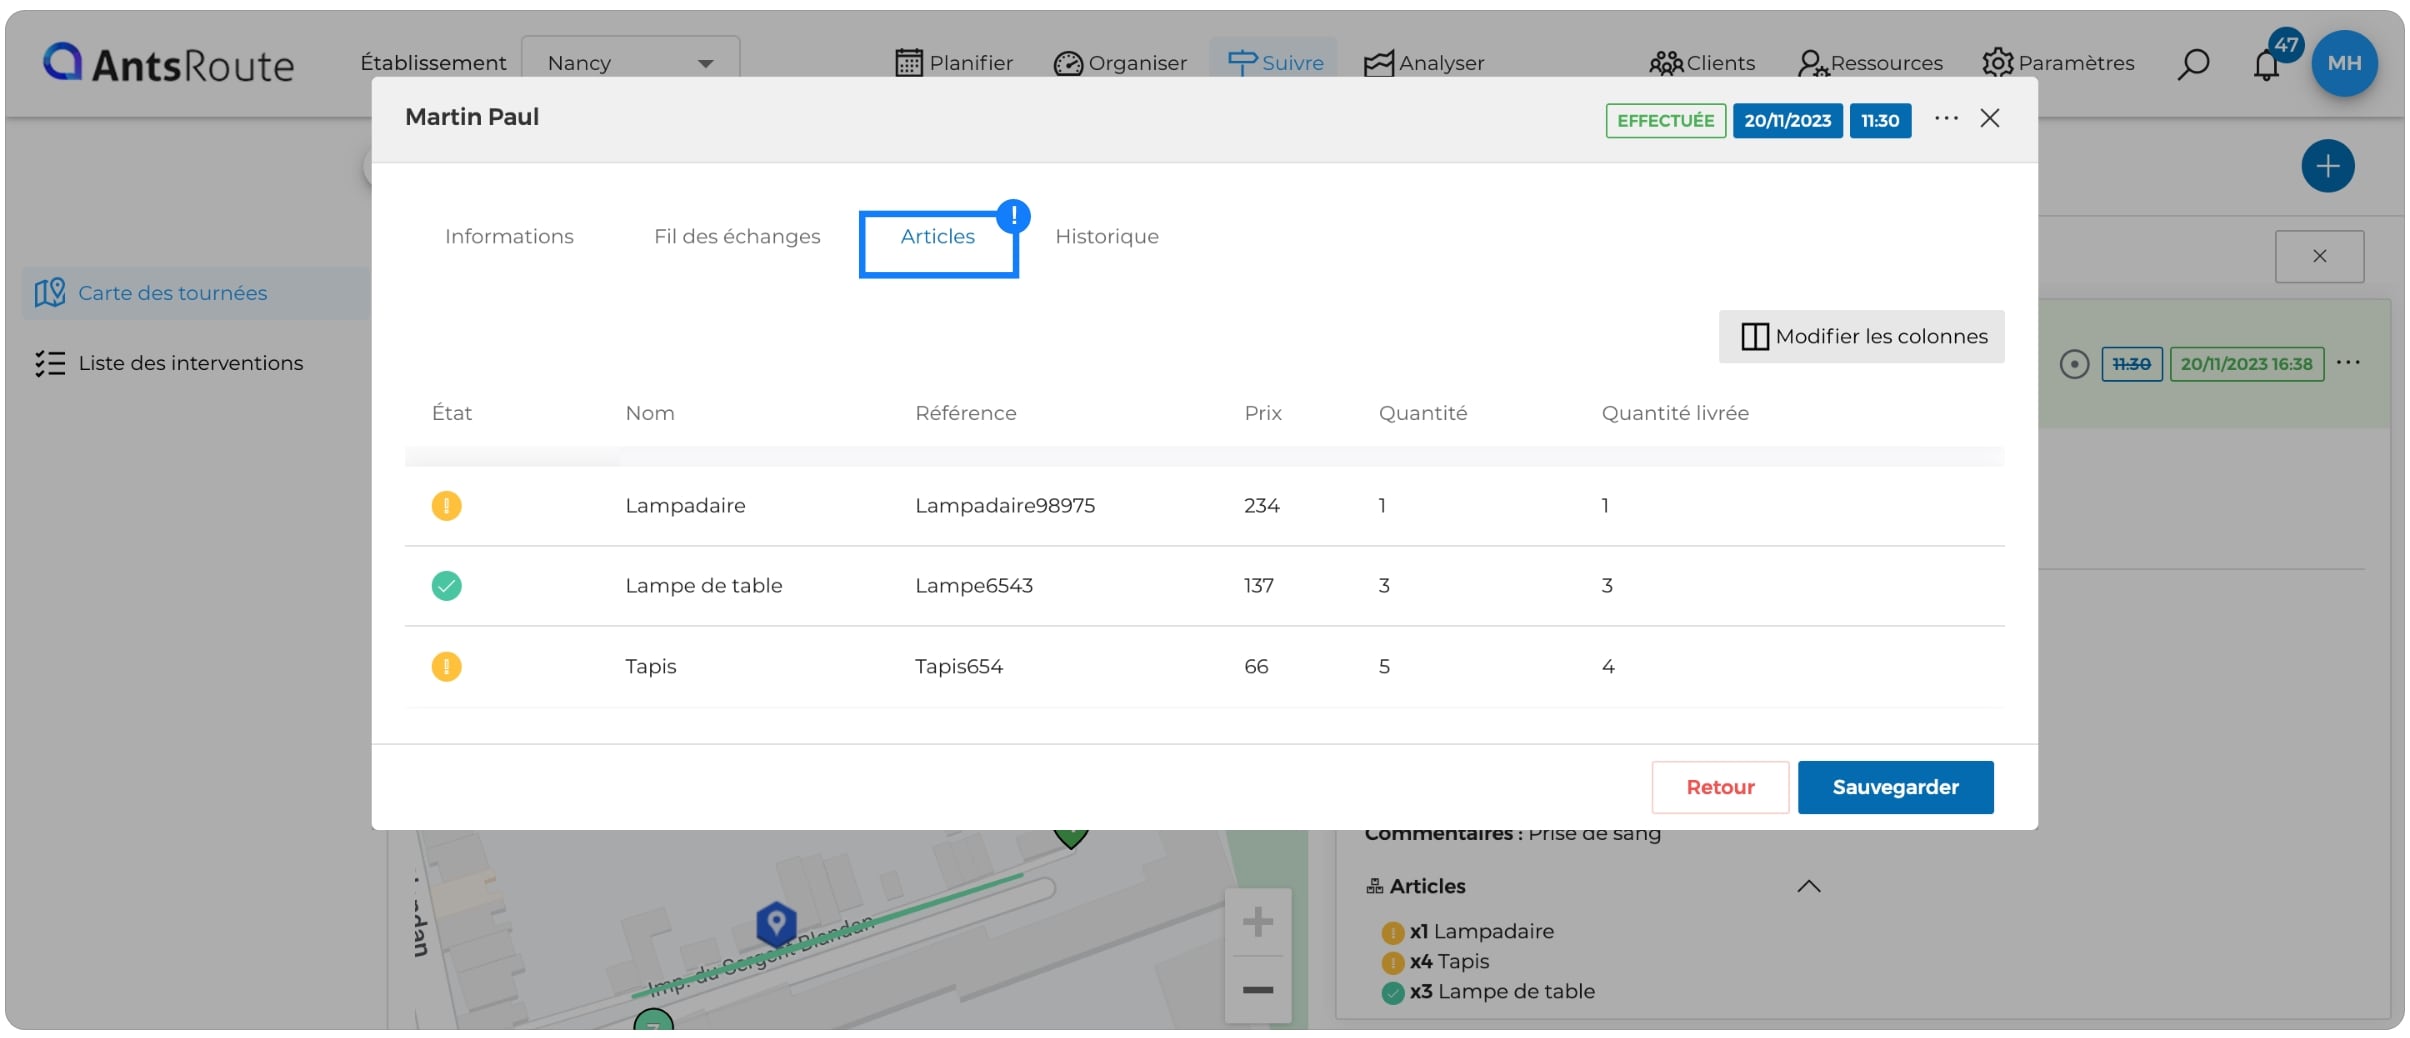
Task: Select the Lampadaire name cell
Action: click(685, 506)
